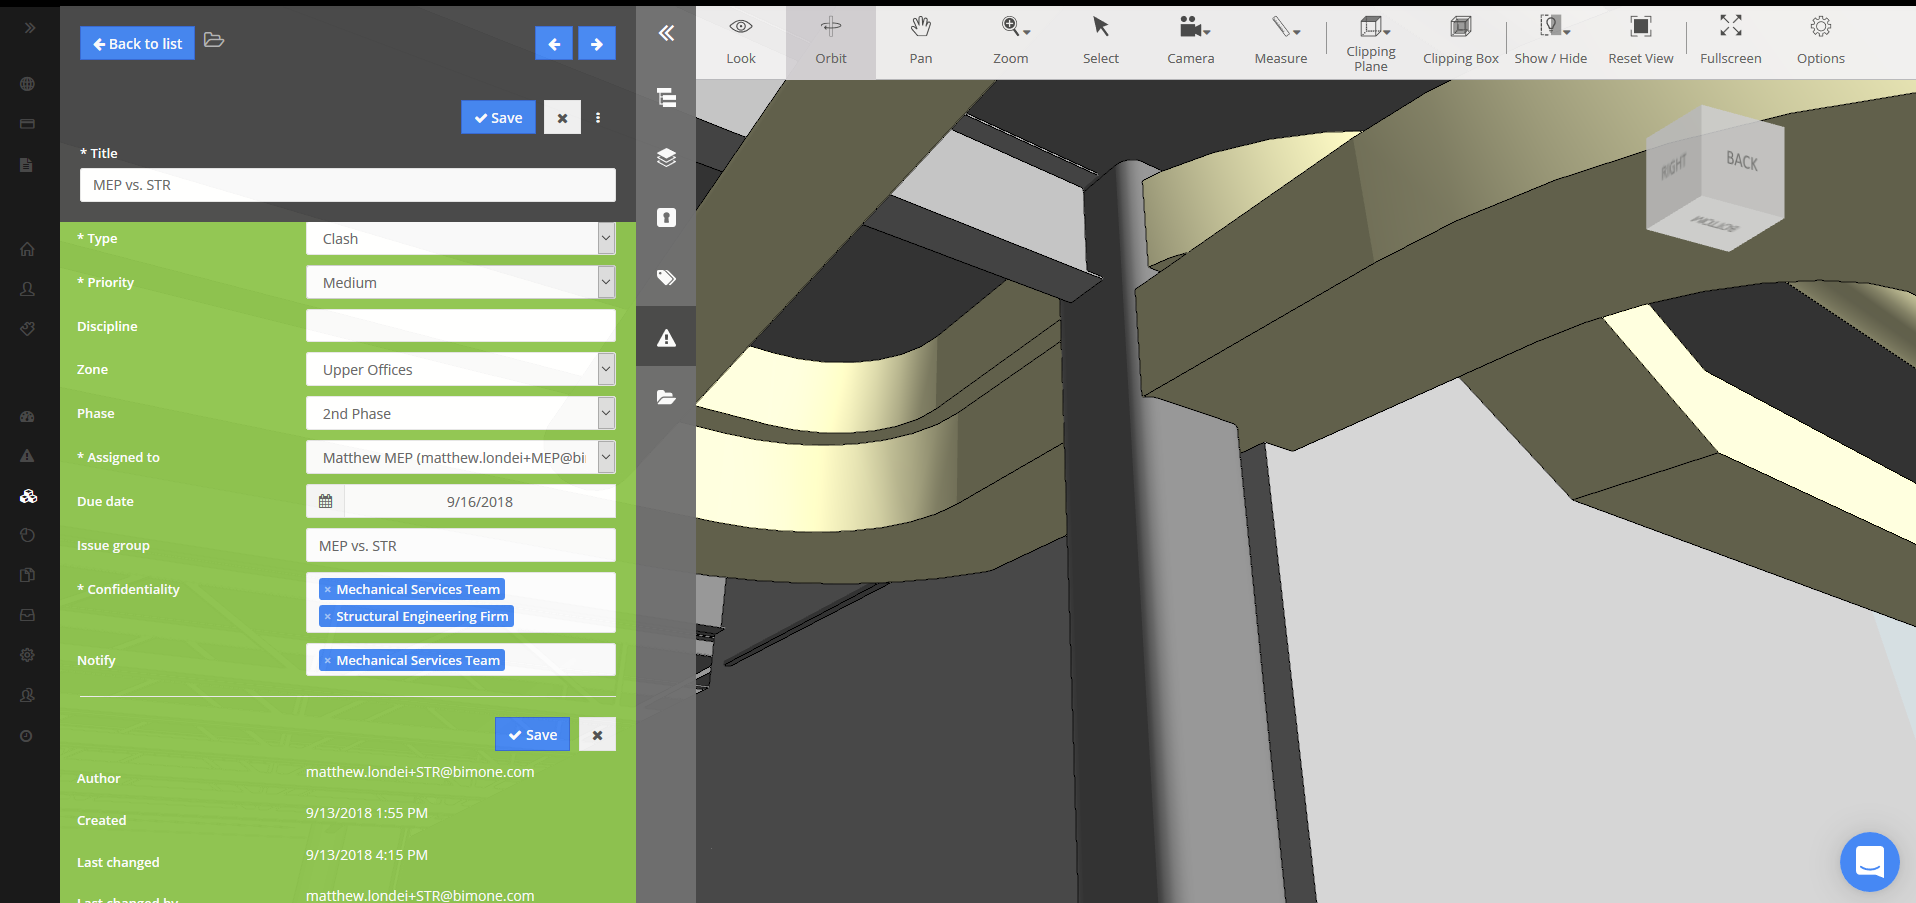Open the document icon in navigation sidebar
1916x903 pixels.
point(27,165)
